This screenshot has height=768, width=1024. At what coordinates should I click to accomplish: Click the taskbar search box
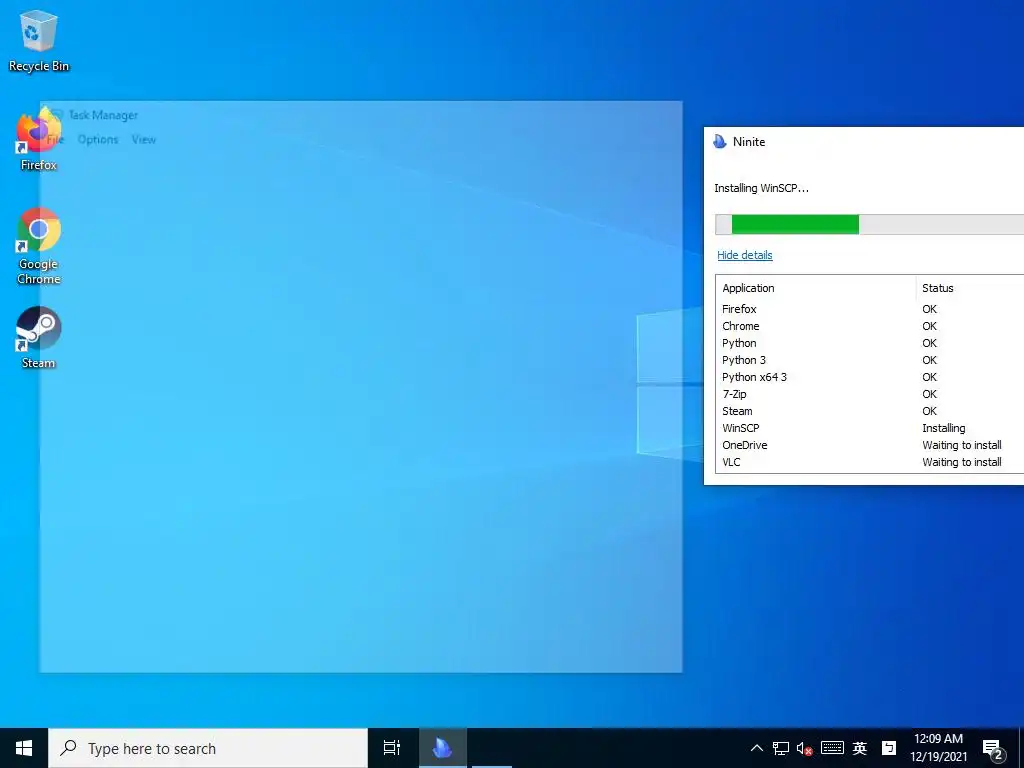coord(208,748)
